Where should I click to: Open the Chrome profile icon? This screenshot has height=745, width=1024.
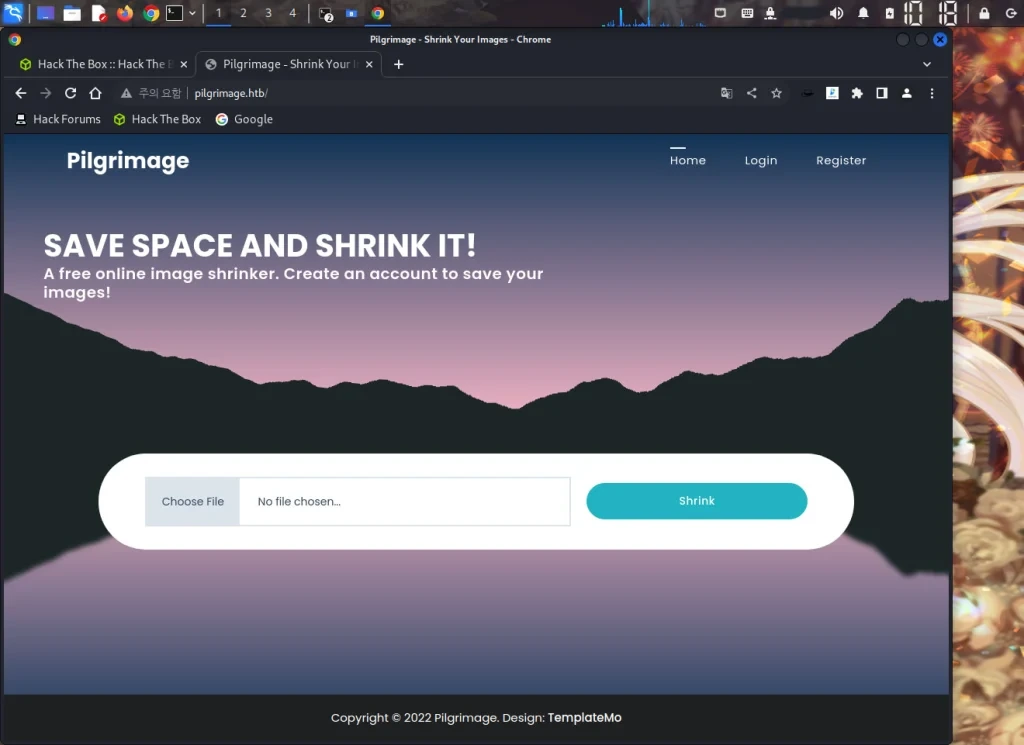(906, 93)
